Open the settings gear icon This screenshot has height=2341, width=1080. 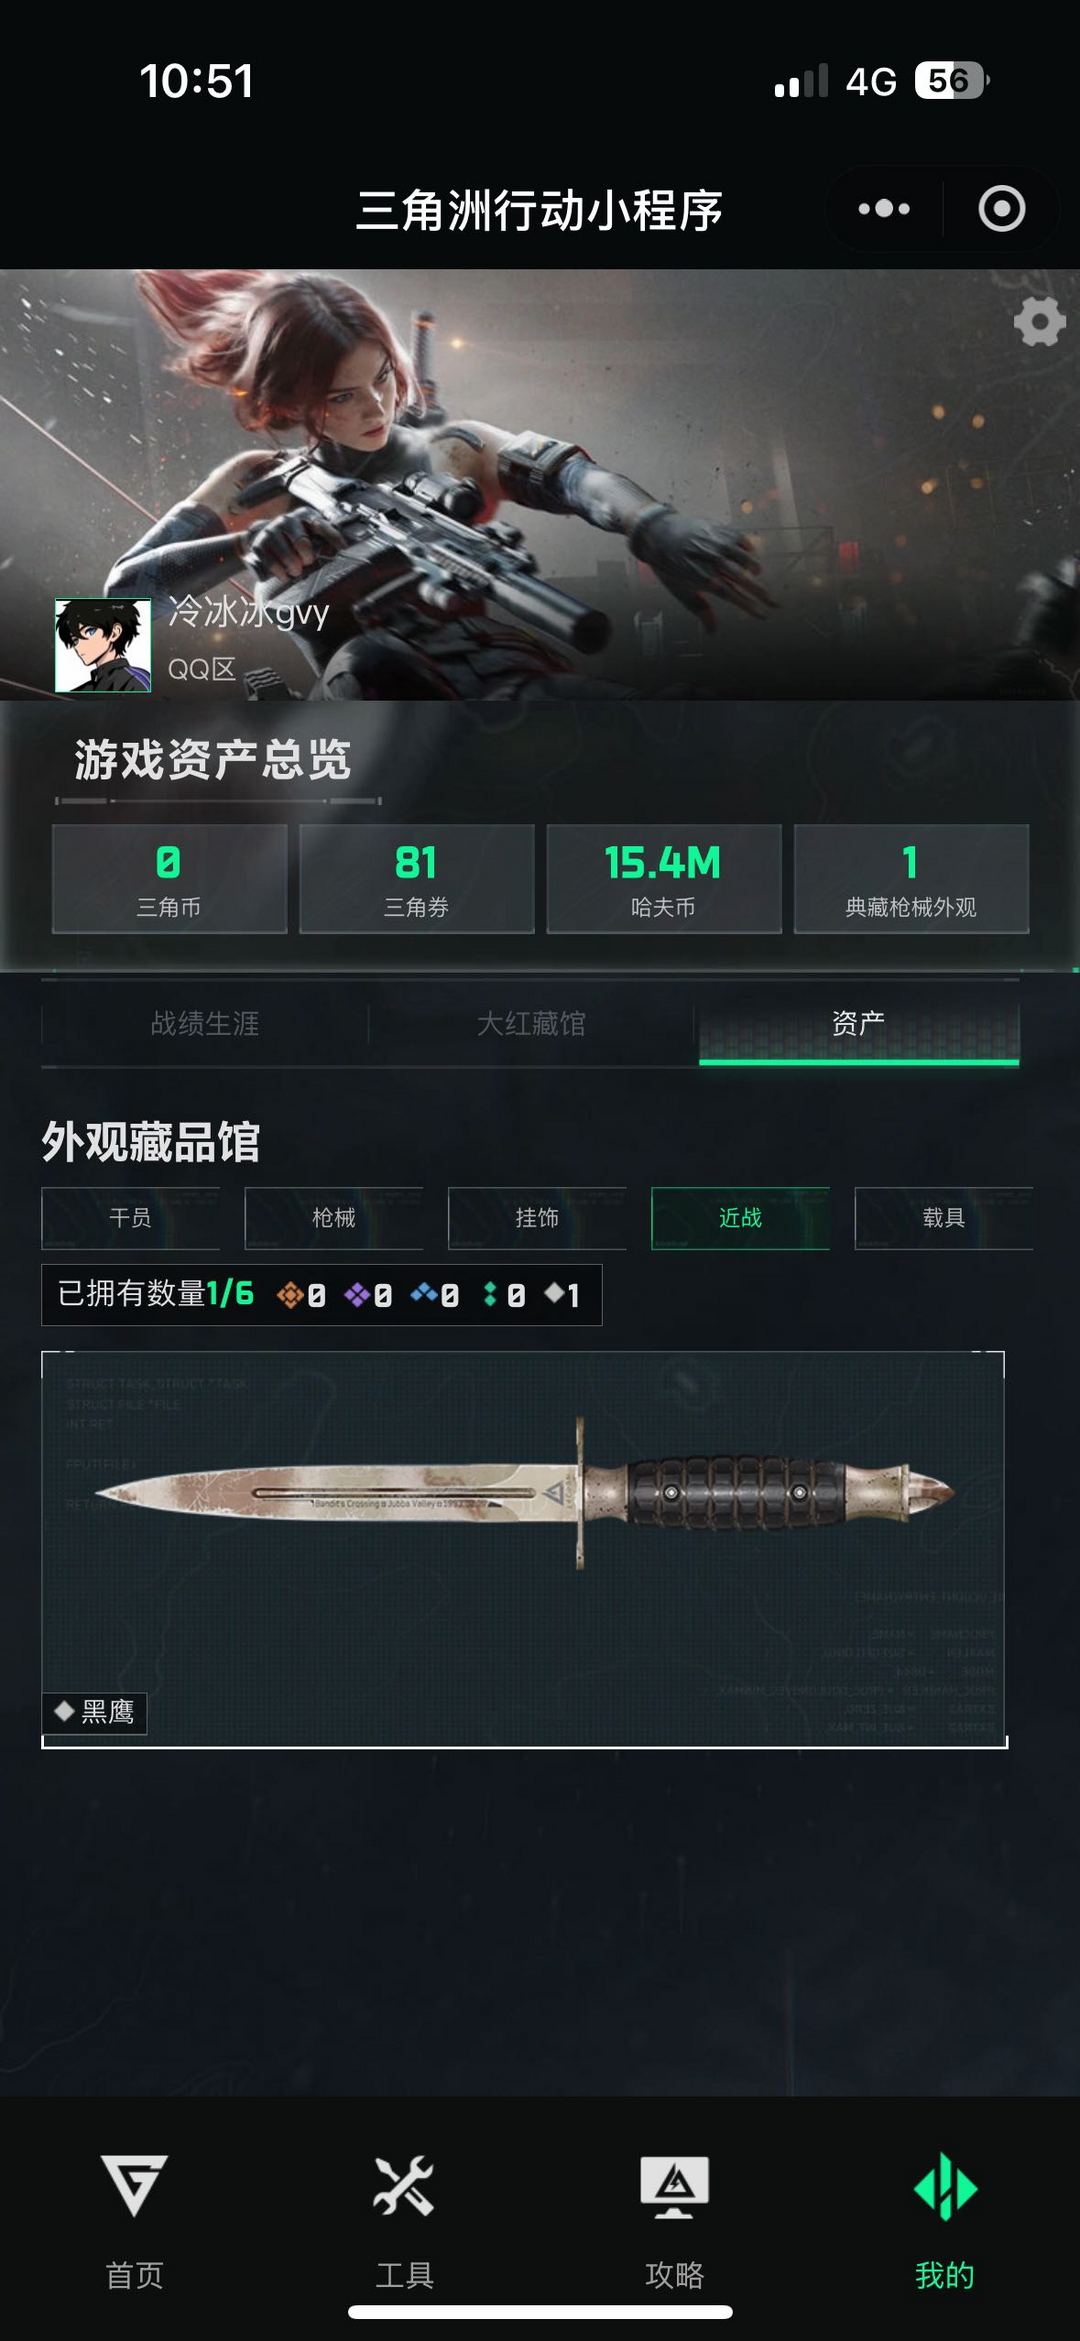click(1039, 321)
